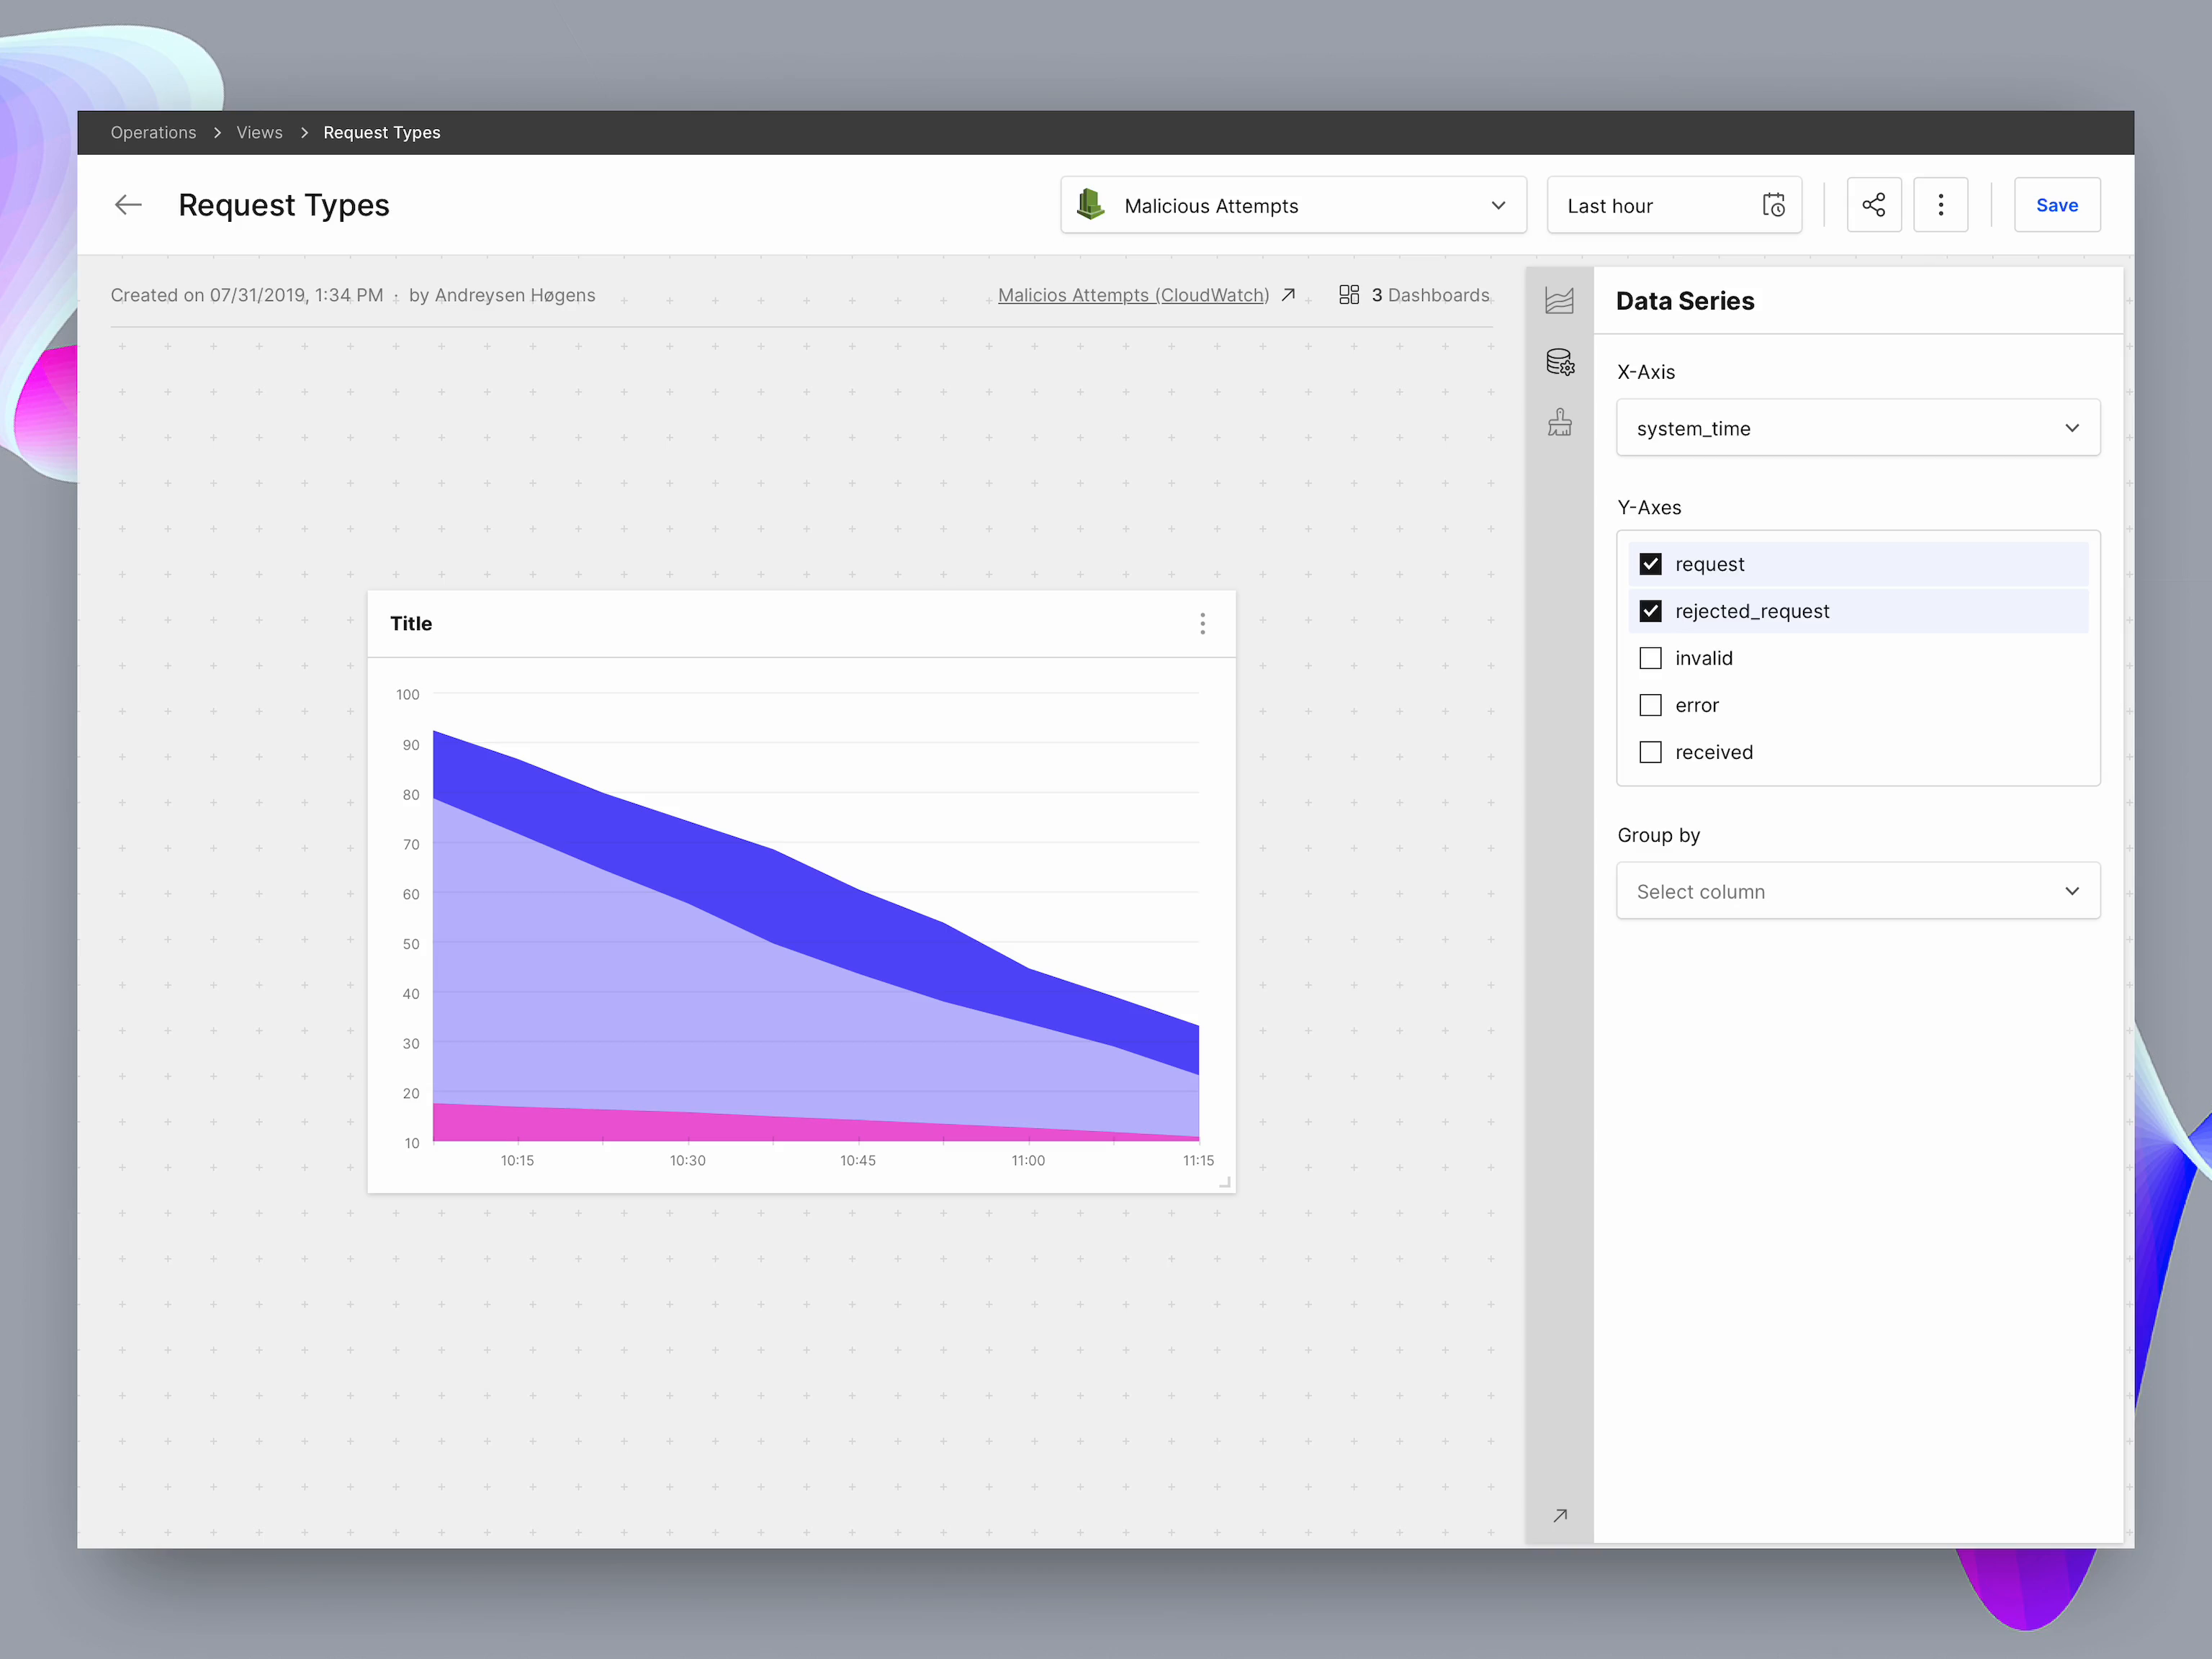Select the style brush icon in sidebar

pyautogui.click(x=1560, y=422)
